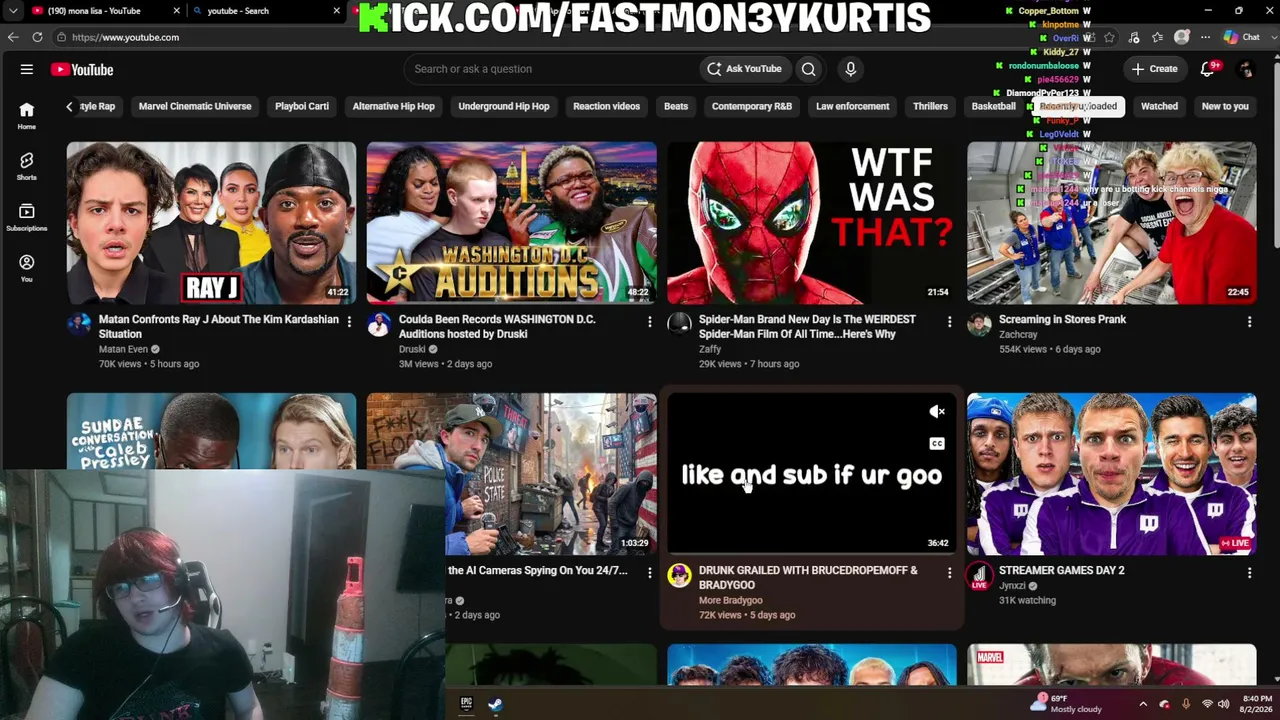Select the Playboi Carti chip
1280x720 pixels.
click(x=302, y=106)
